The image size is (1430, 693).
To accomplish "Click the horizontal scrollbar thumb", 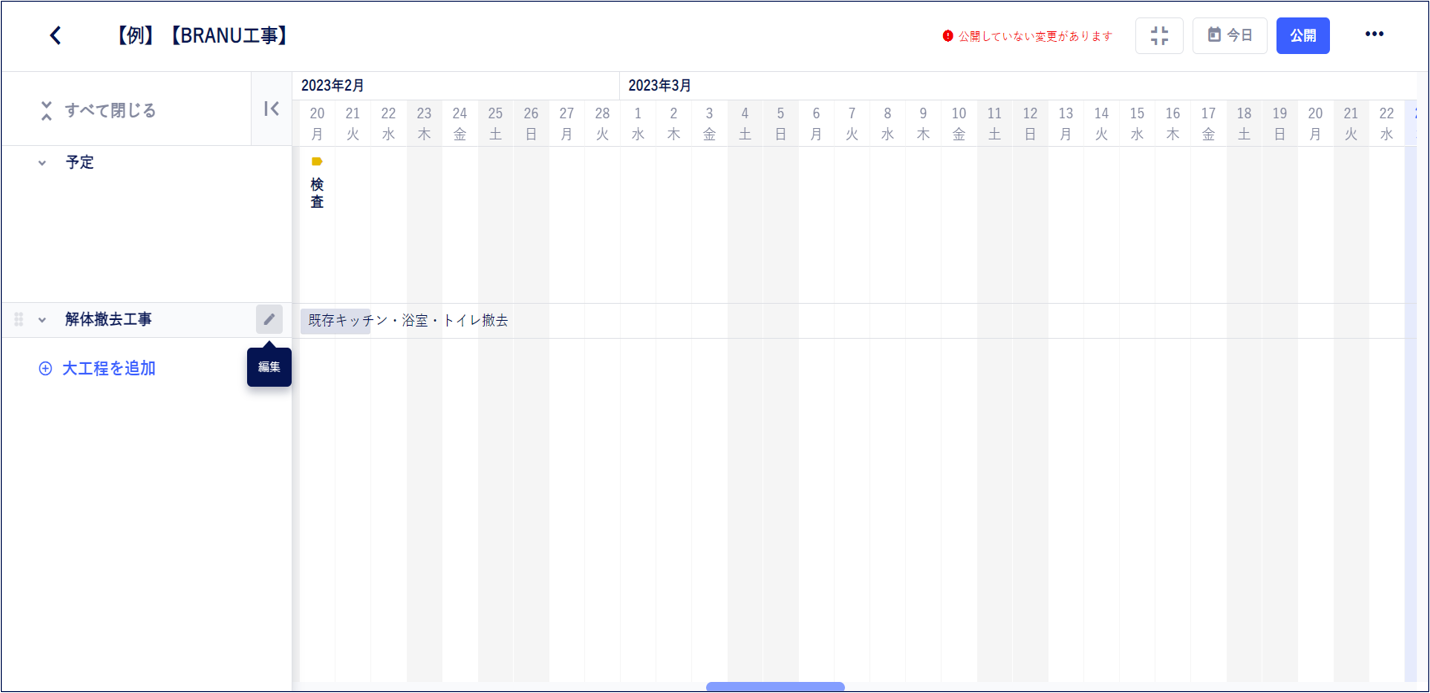I will 775,687.
